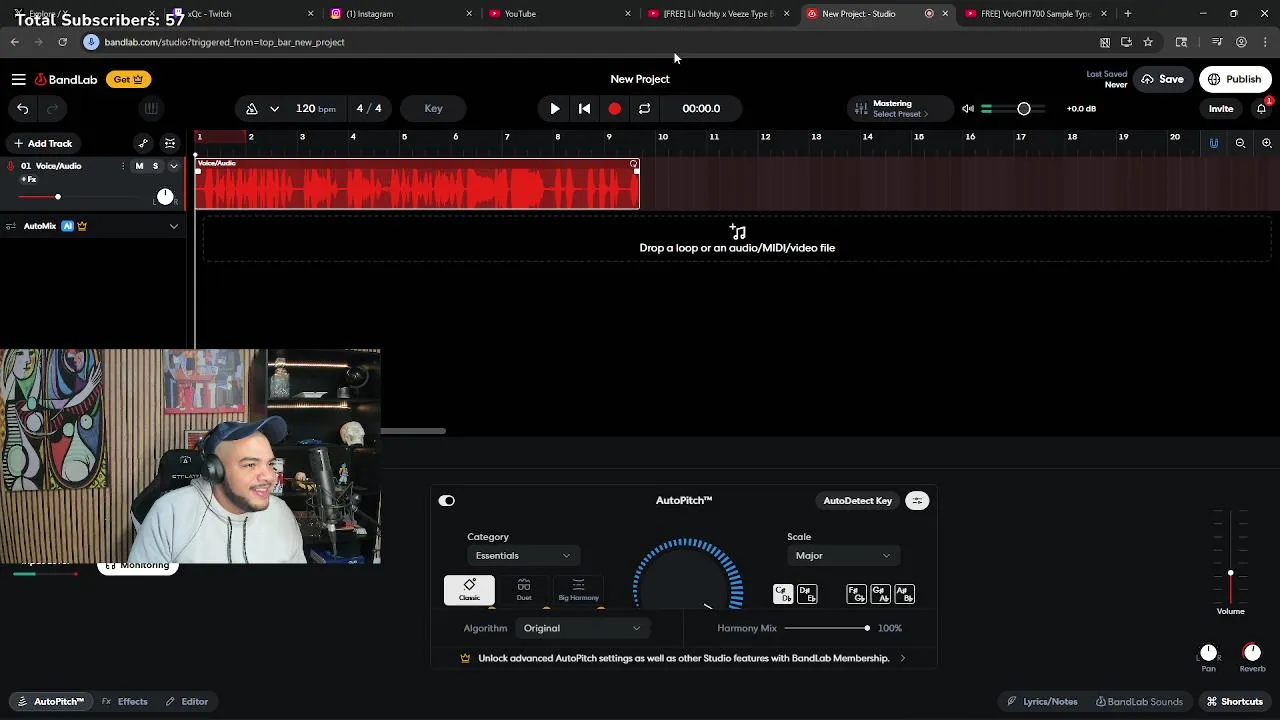1280x720 pixels.
Task: Open the virtual piano keyboard icon
Action: click(x=150, y=109)
